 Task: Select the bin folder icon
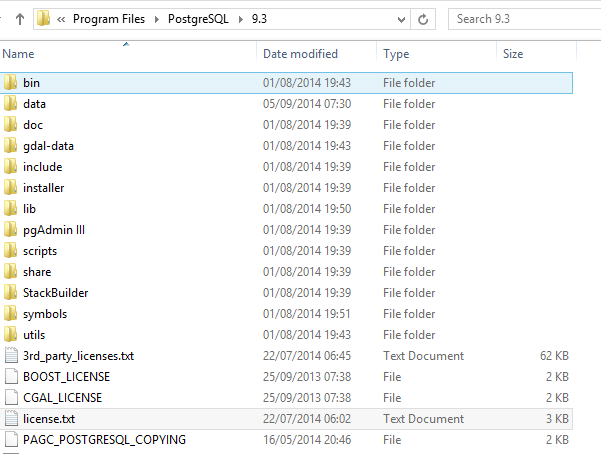point(11,82)
